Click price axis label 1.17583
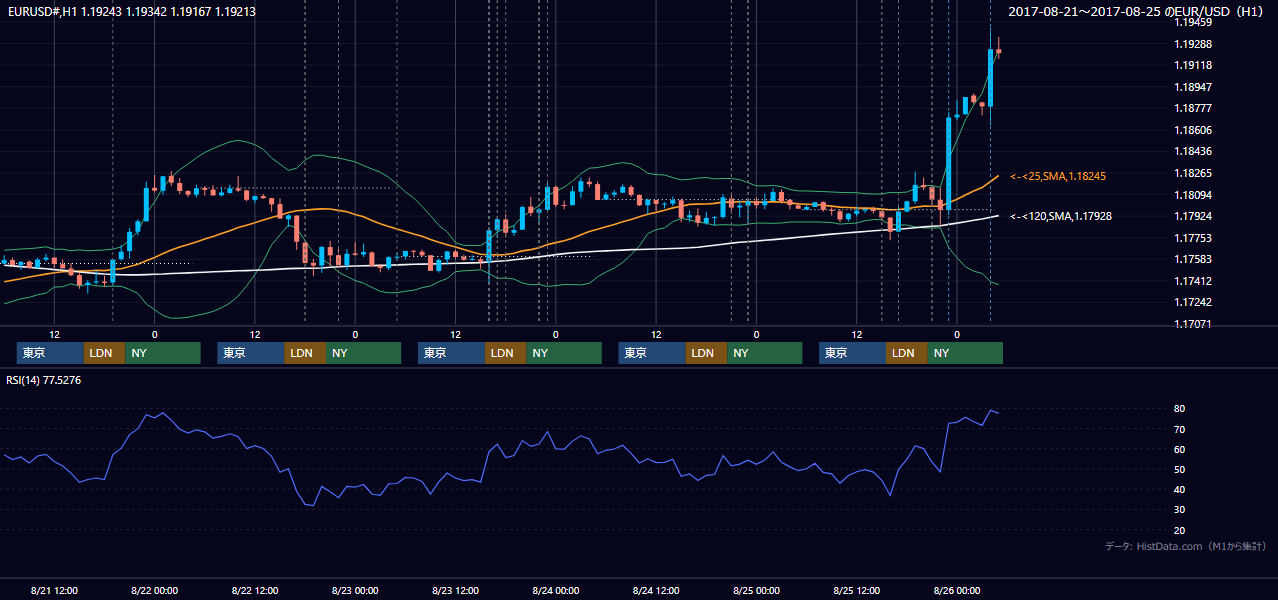This screenshot has width=1278, height=600. (1192, 259)
